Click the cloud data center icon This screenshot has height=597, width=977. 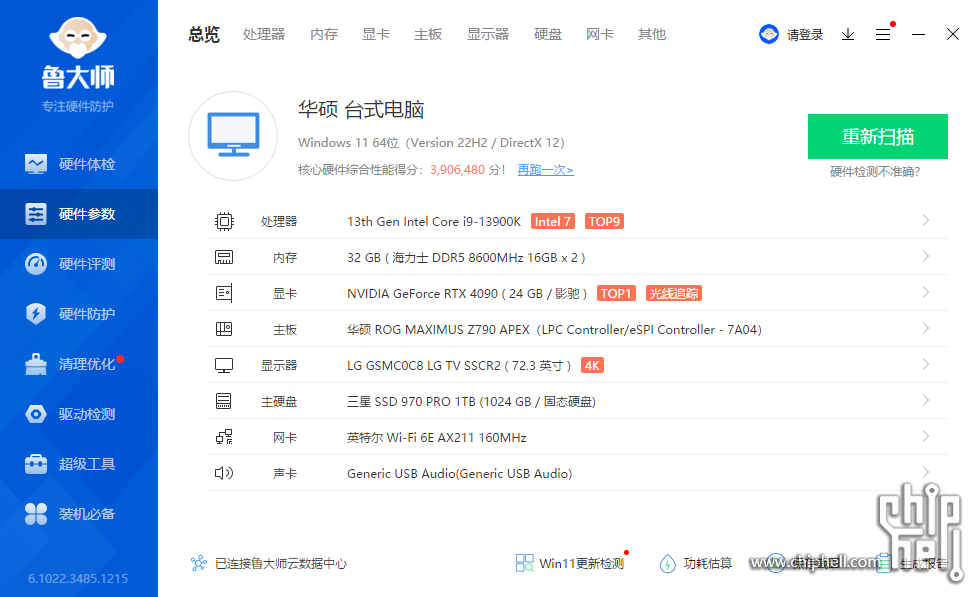click(x=199, y=563)
